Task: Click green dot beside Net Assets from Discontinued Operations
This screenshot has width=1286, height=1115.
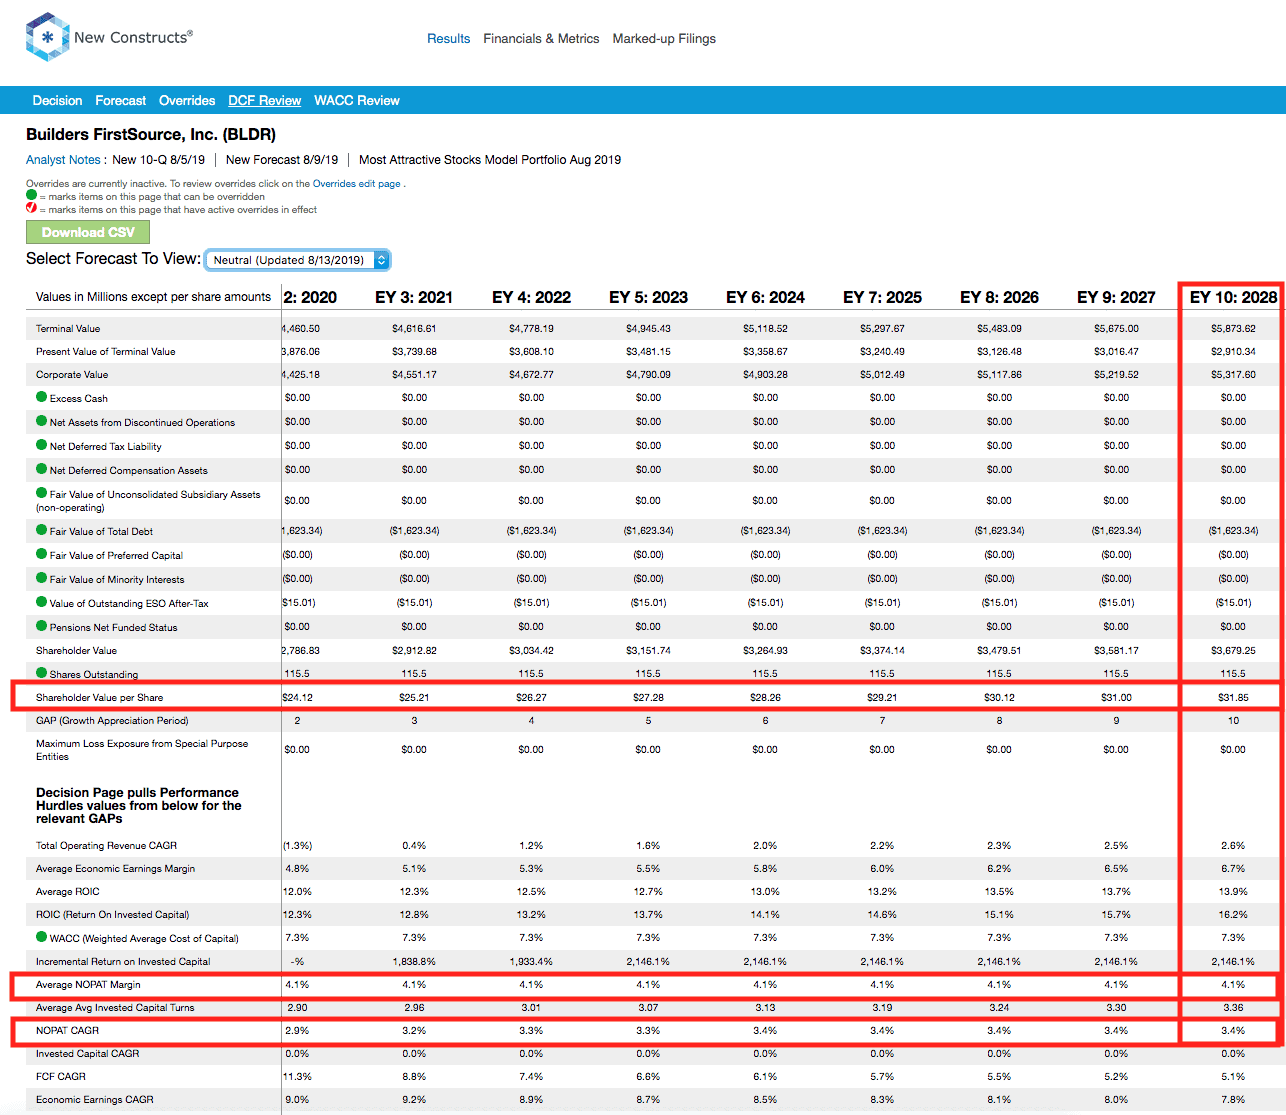Action: (x=42, y=421)
